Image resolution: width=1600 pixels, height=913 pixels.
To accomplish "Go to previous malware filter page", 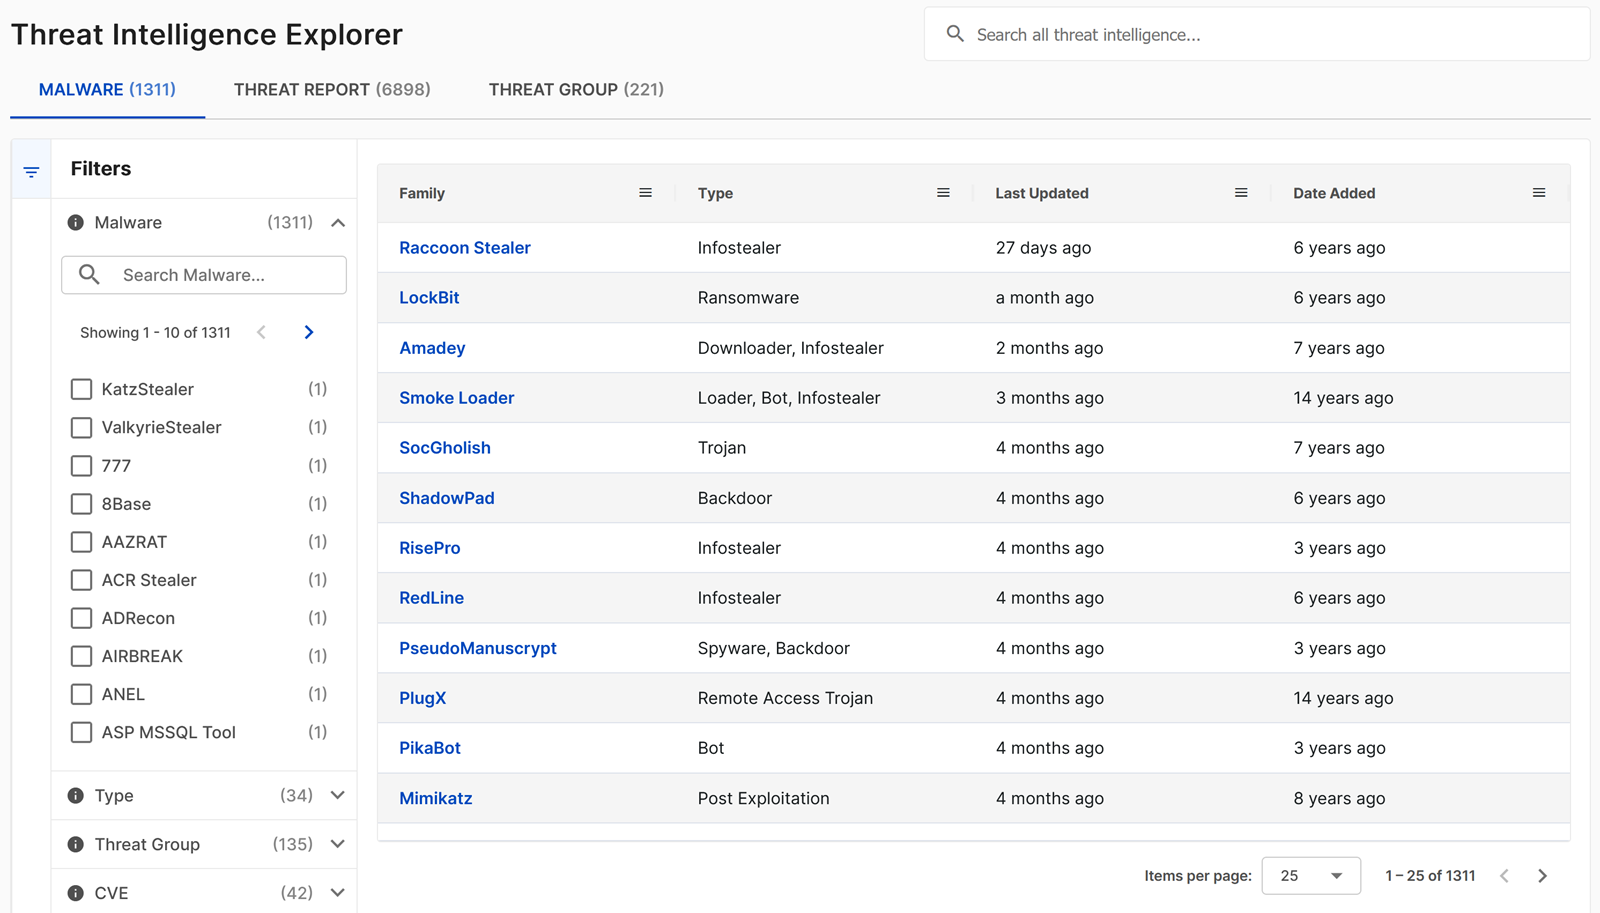I will (262, 332).
